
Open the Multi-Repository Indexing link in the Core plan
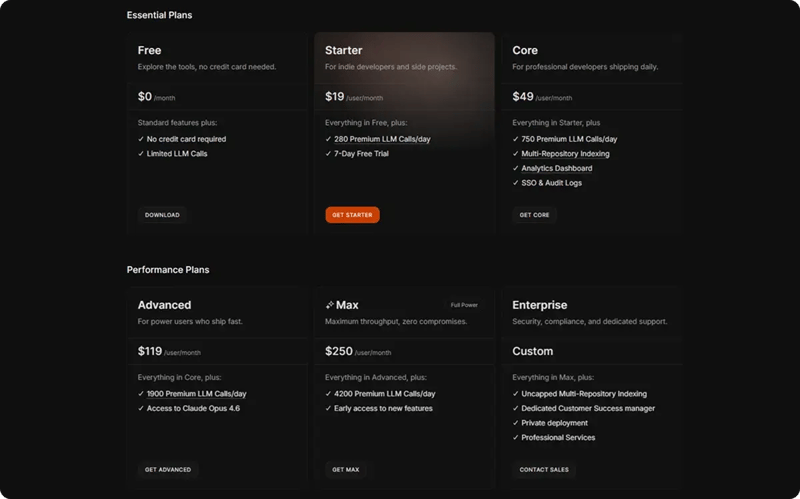coord(565,154)
